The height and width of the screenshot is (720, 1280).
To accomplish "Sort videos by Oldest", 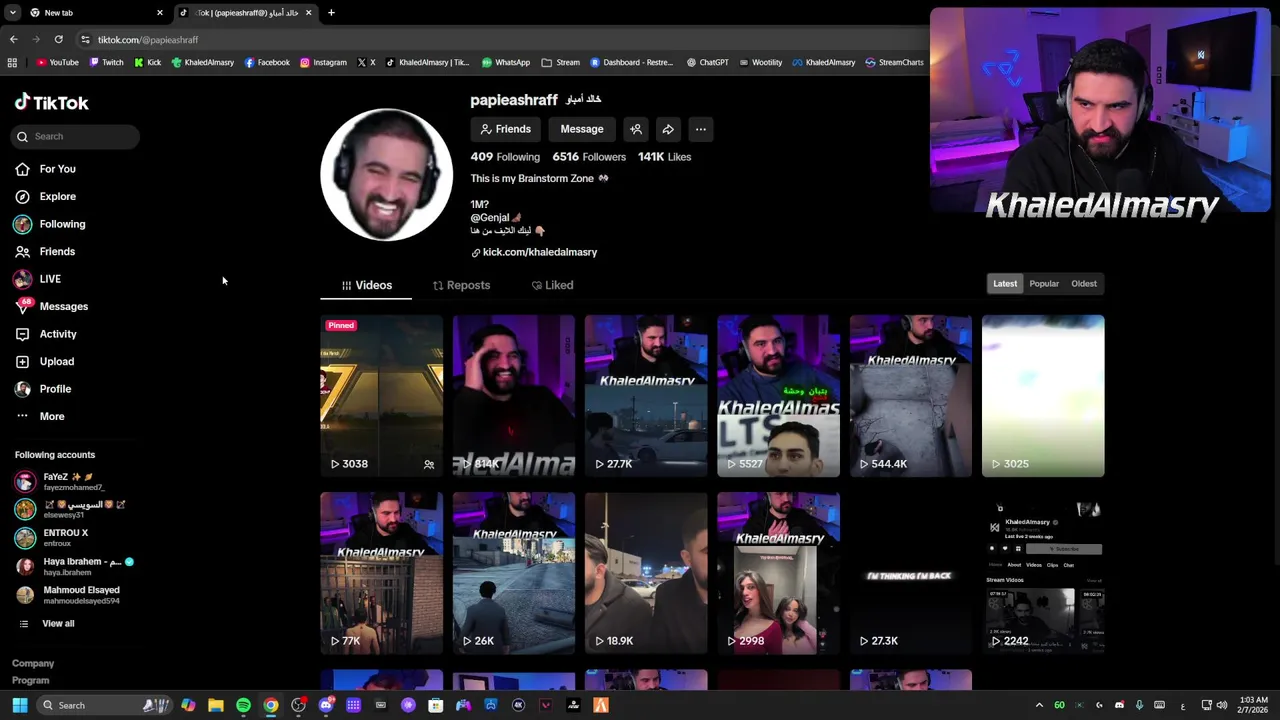I will [1084, 284].
